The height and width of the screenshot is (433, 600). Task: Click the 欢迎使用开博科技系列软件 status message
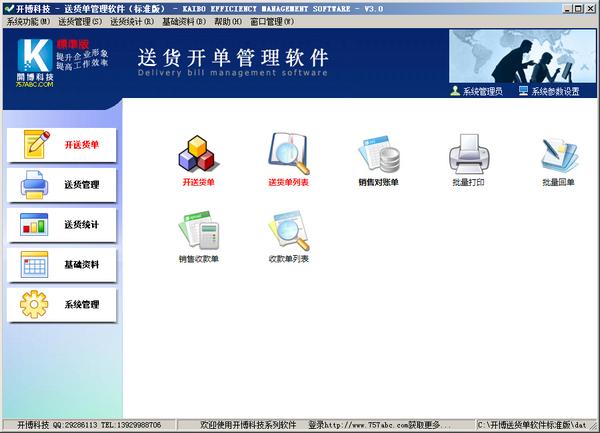[248, 425]
